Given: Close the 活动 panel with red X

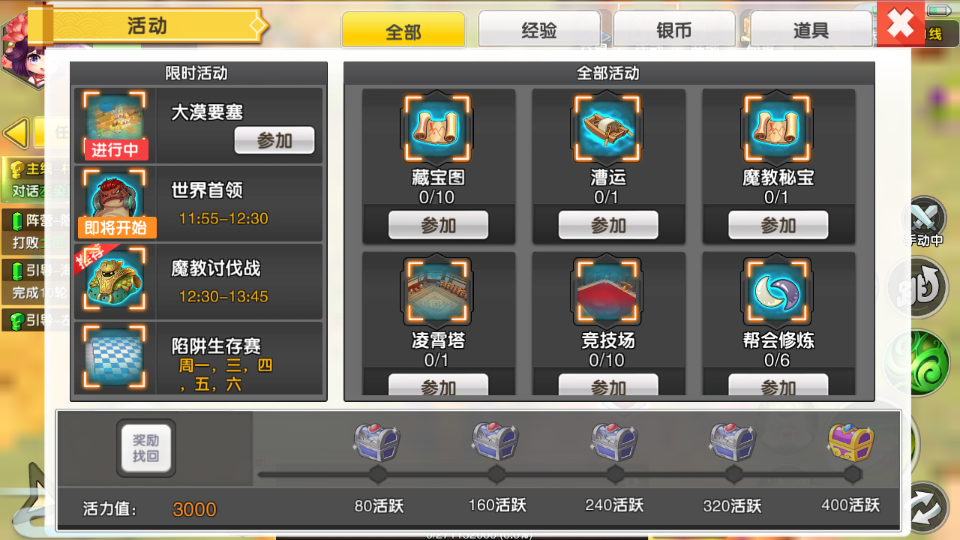Looking at the screenshot, I should (x=901, y=24).
